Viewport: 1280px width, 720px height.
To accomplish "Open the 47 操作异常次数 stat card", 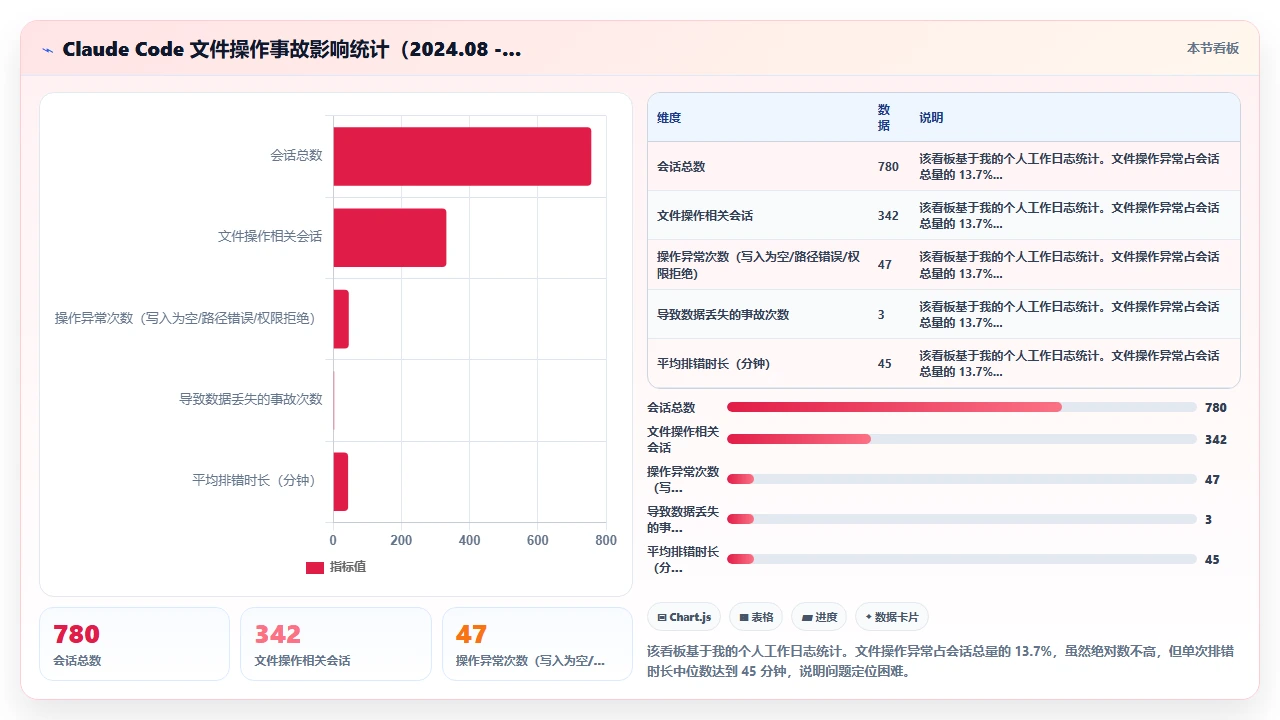I will coord(537,644).
